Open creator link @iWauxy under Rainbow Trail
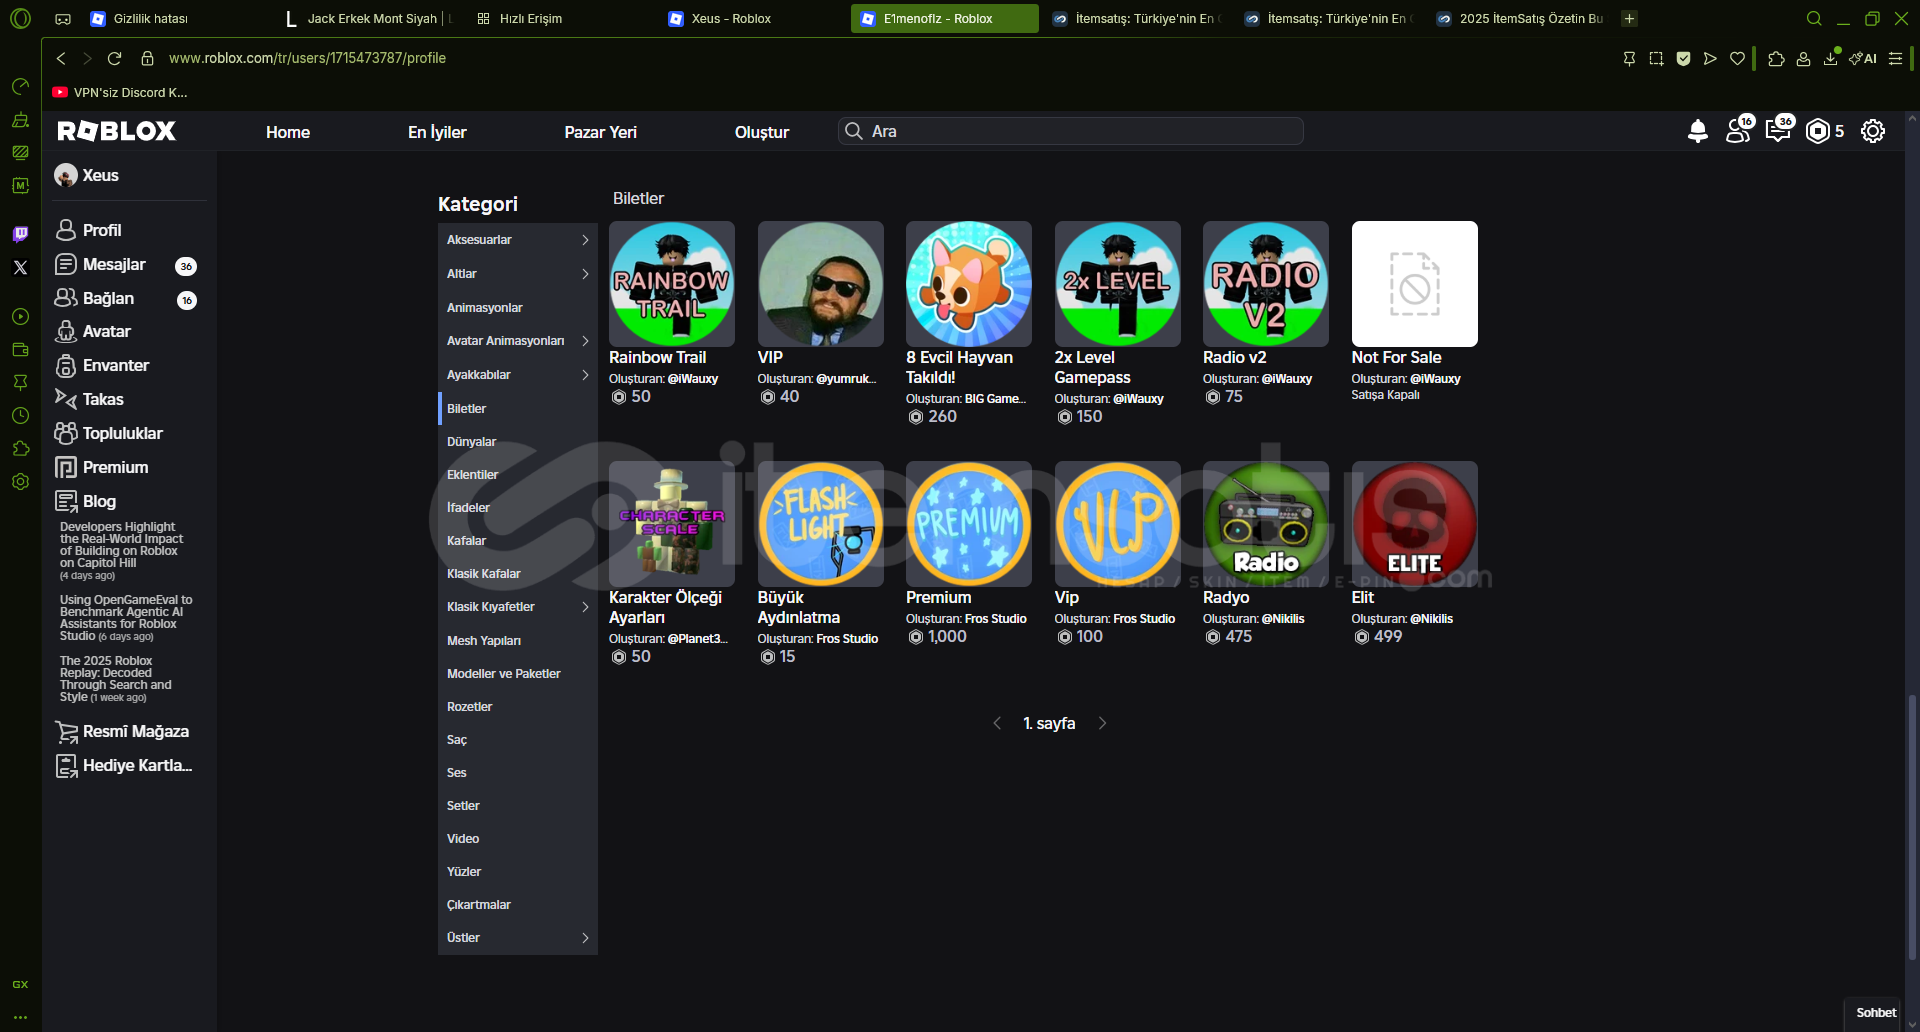Screen dimensions: 1920x1032 [693, 379]
